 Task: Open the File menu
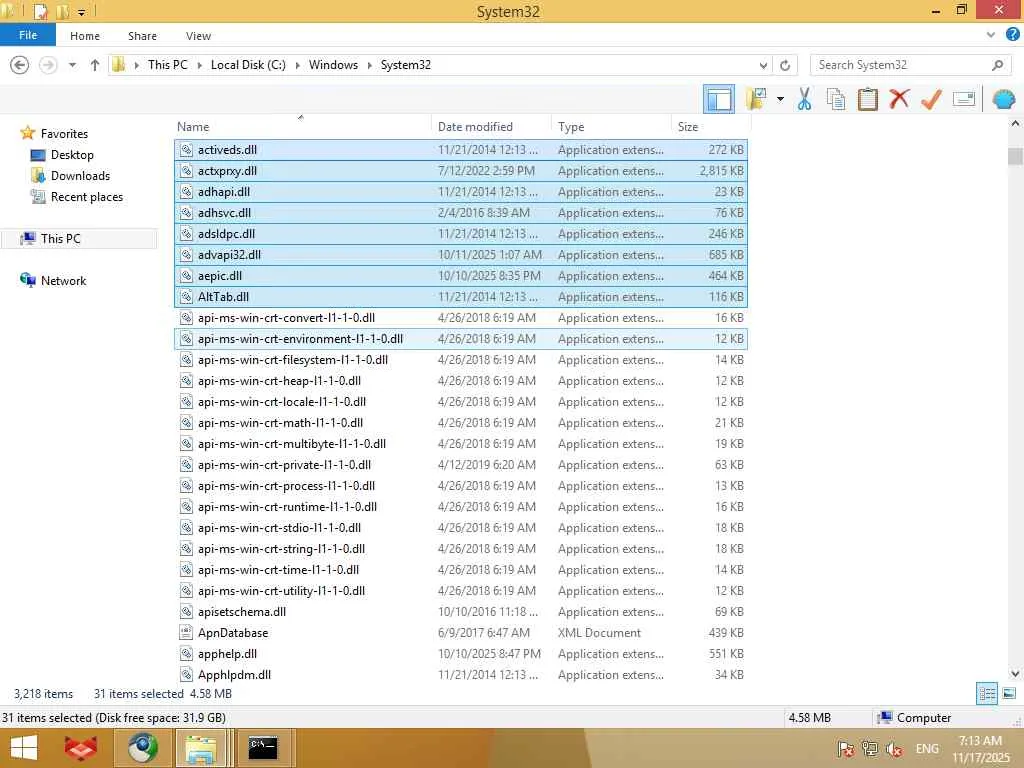click(x=28, y=35)
